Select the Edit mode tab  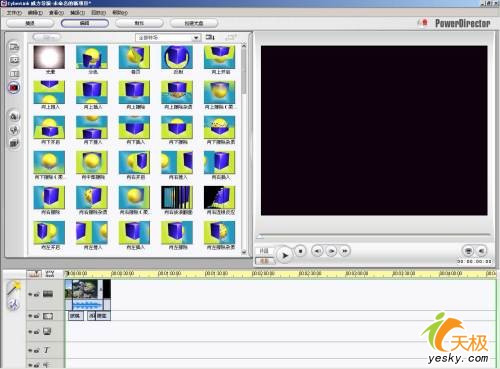[x=85, y=23]
